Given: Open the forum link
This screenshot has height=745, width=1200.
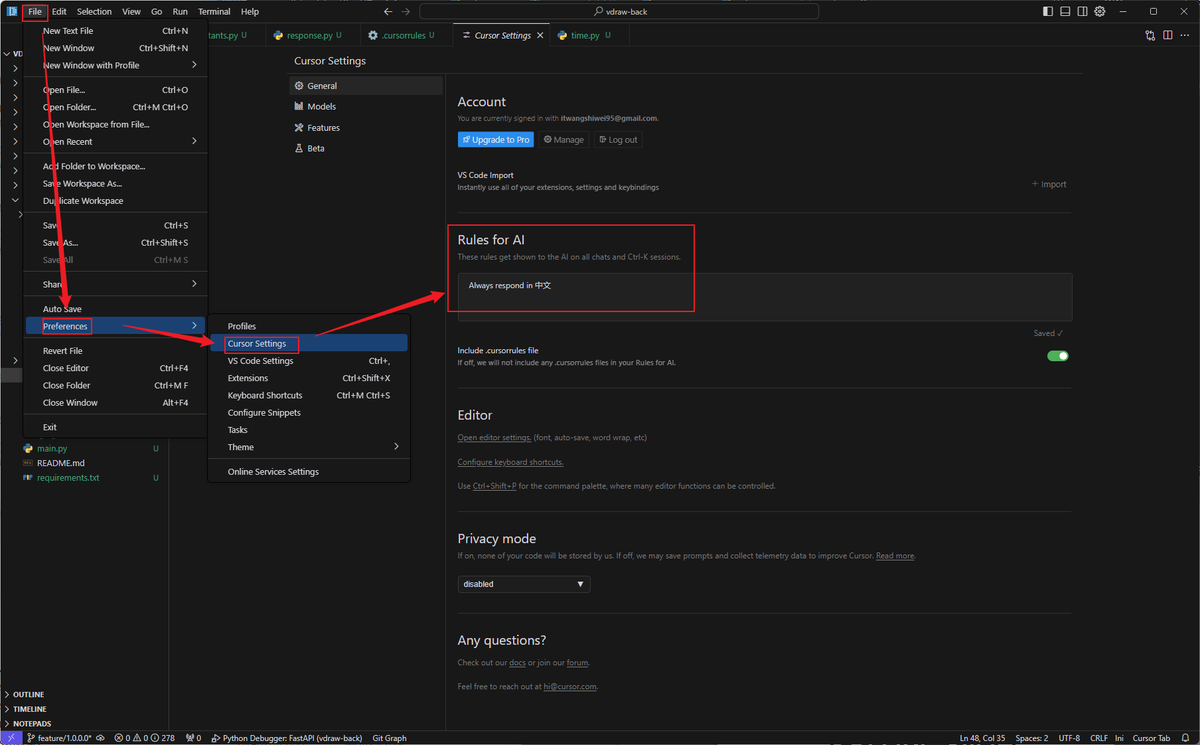Looking at the screenshot, I should point(577,663).
